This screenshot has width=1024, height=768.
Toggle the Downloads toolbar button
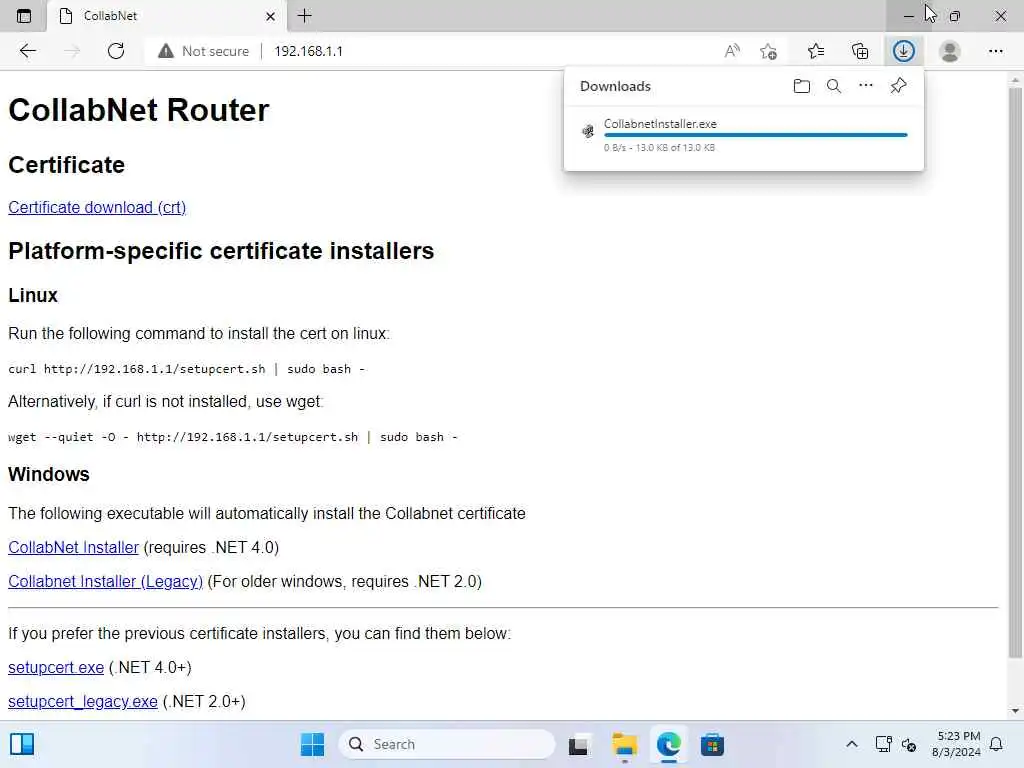pyautogui.click(x=904, y=51)
